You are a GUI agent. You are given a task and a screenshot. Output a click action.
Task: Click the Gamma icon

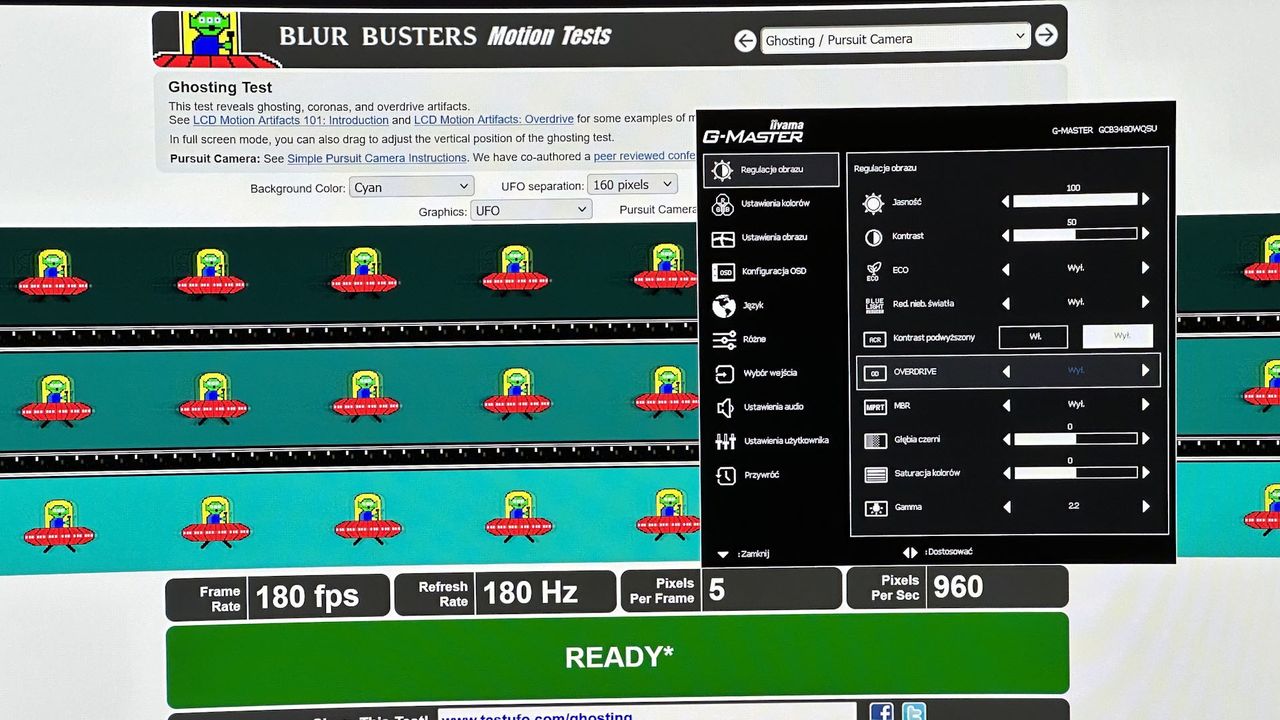point(876,509)
